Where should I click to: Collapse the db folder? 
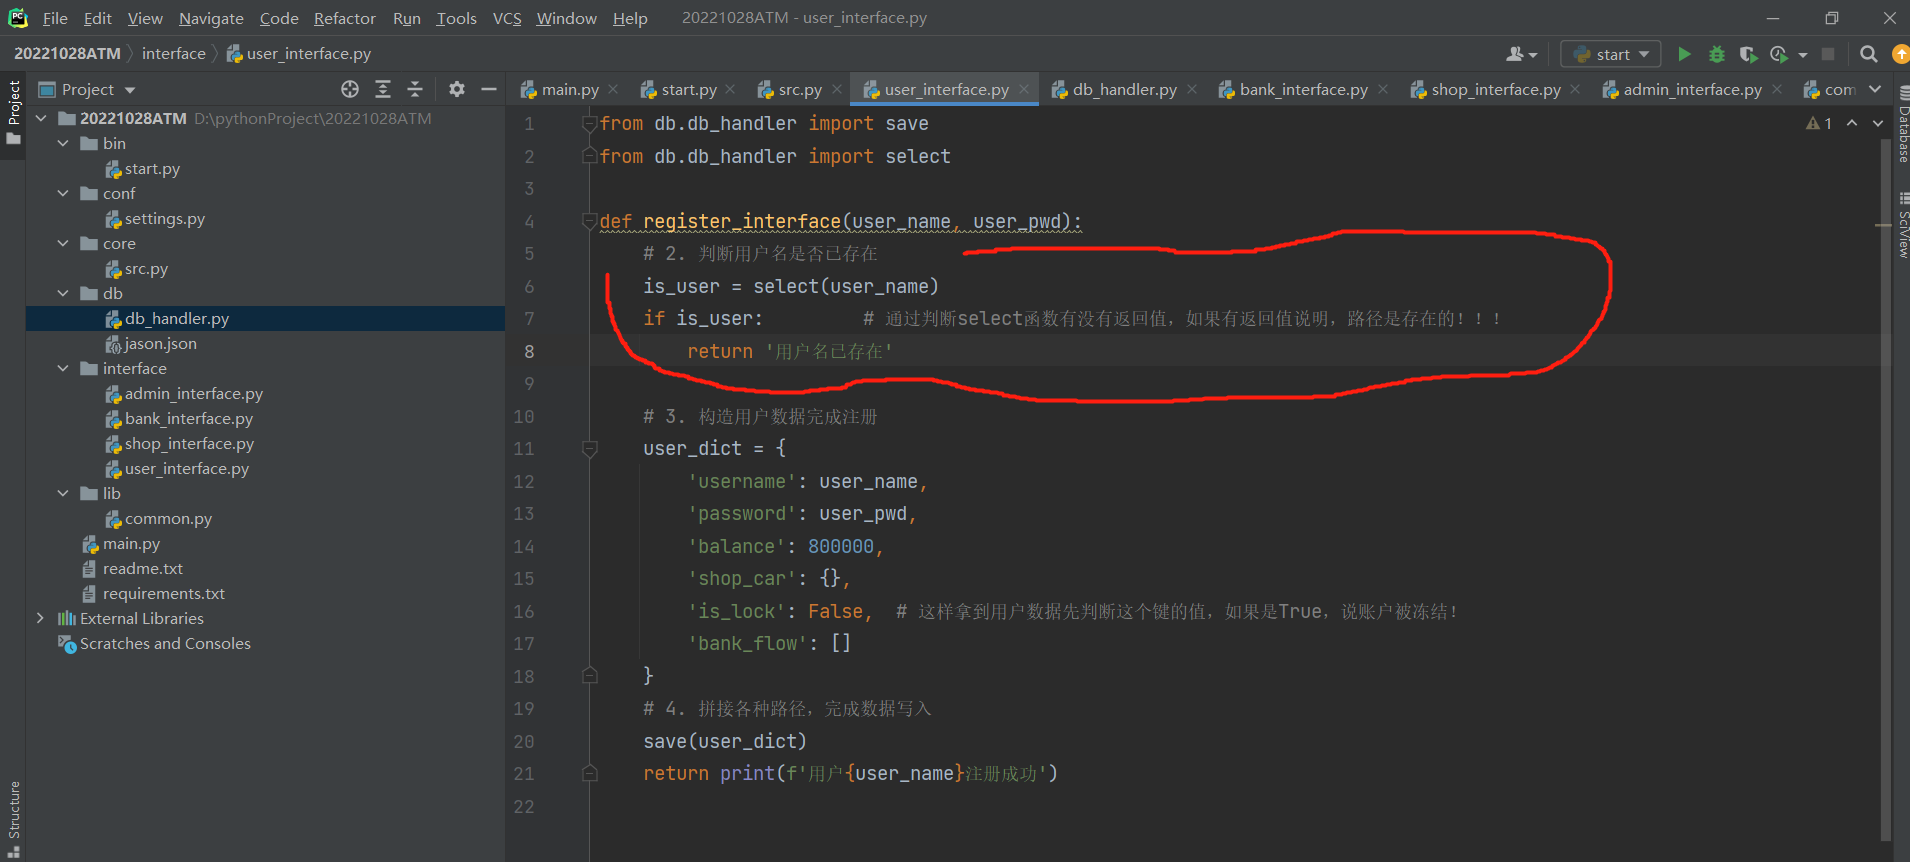point(63,293)
